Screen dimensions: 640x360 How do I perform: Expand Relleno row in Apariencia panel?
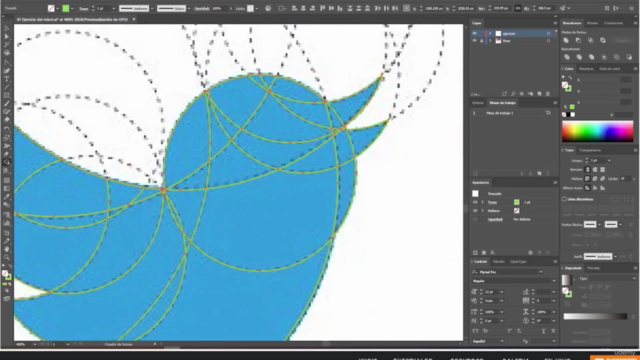(x=482, y=211)
